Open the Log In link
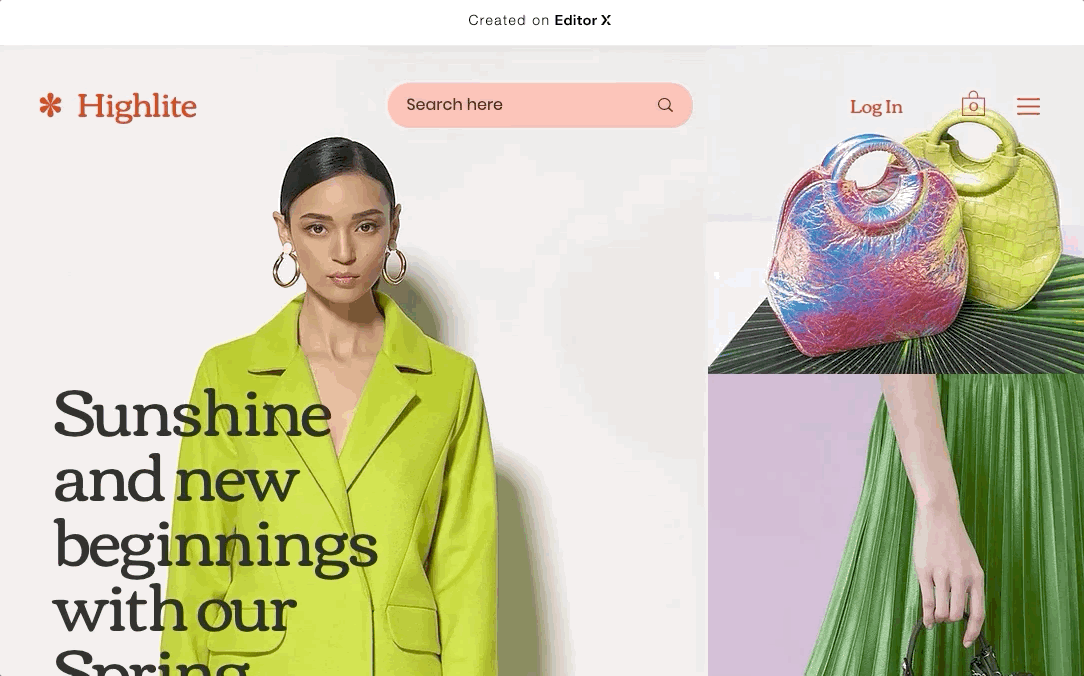The height and width of the screenshot is (676, 1084). coord(876,106)
